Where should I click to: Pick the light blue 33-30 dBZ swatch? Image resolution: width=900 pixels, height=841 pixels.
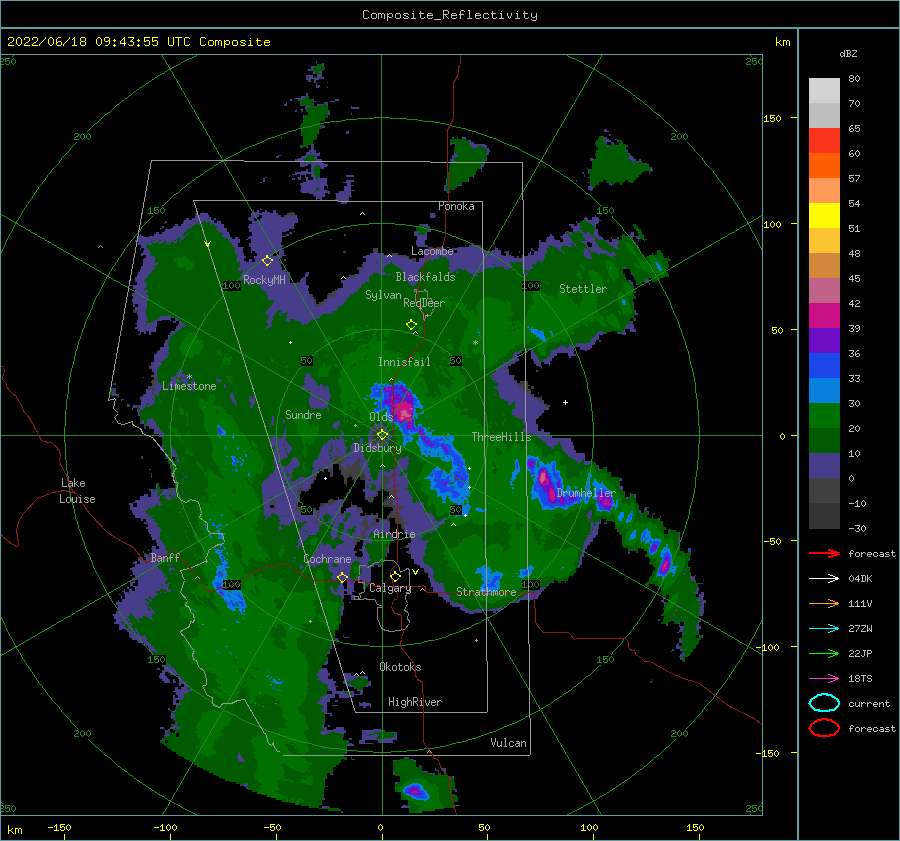824,390
